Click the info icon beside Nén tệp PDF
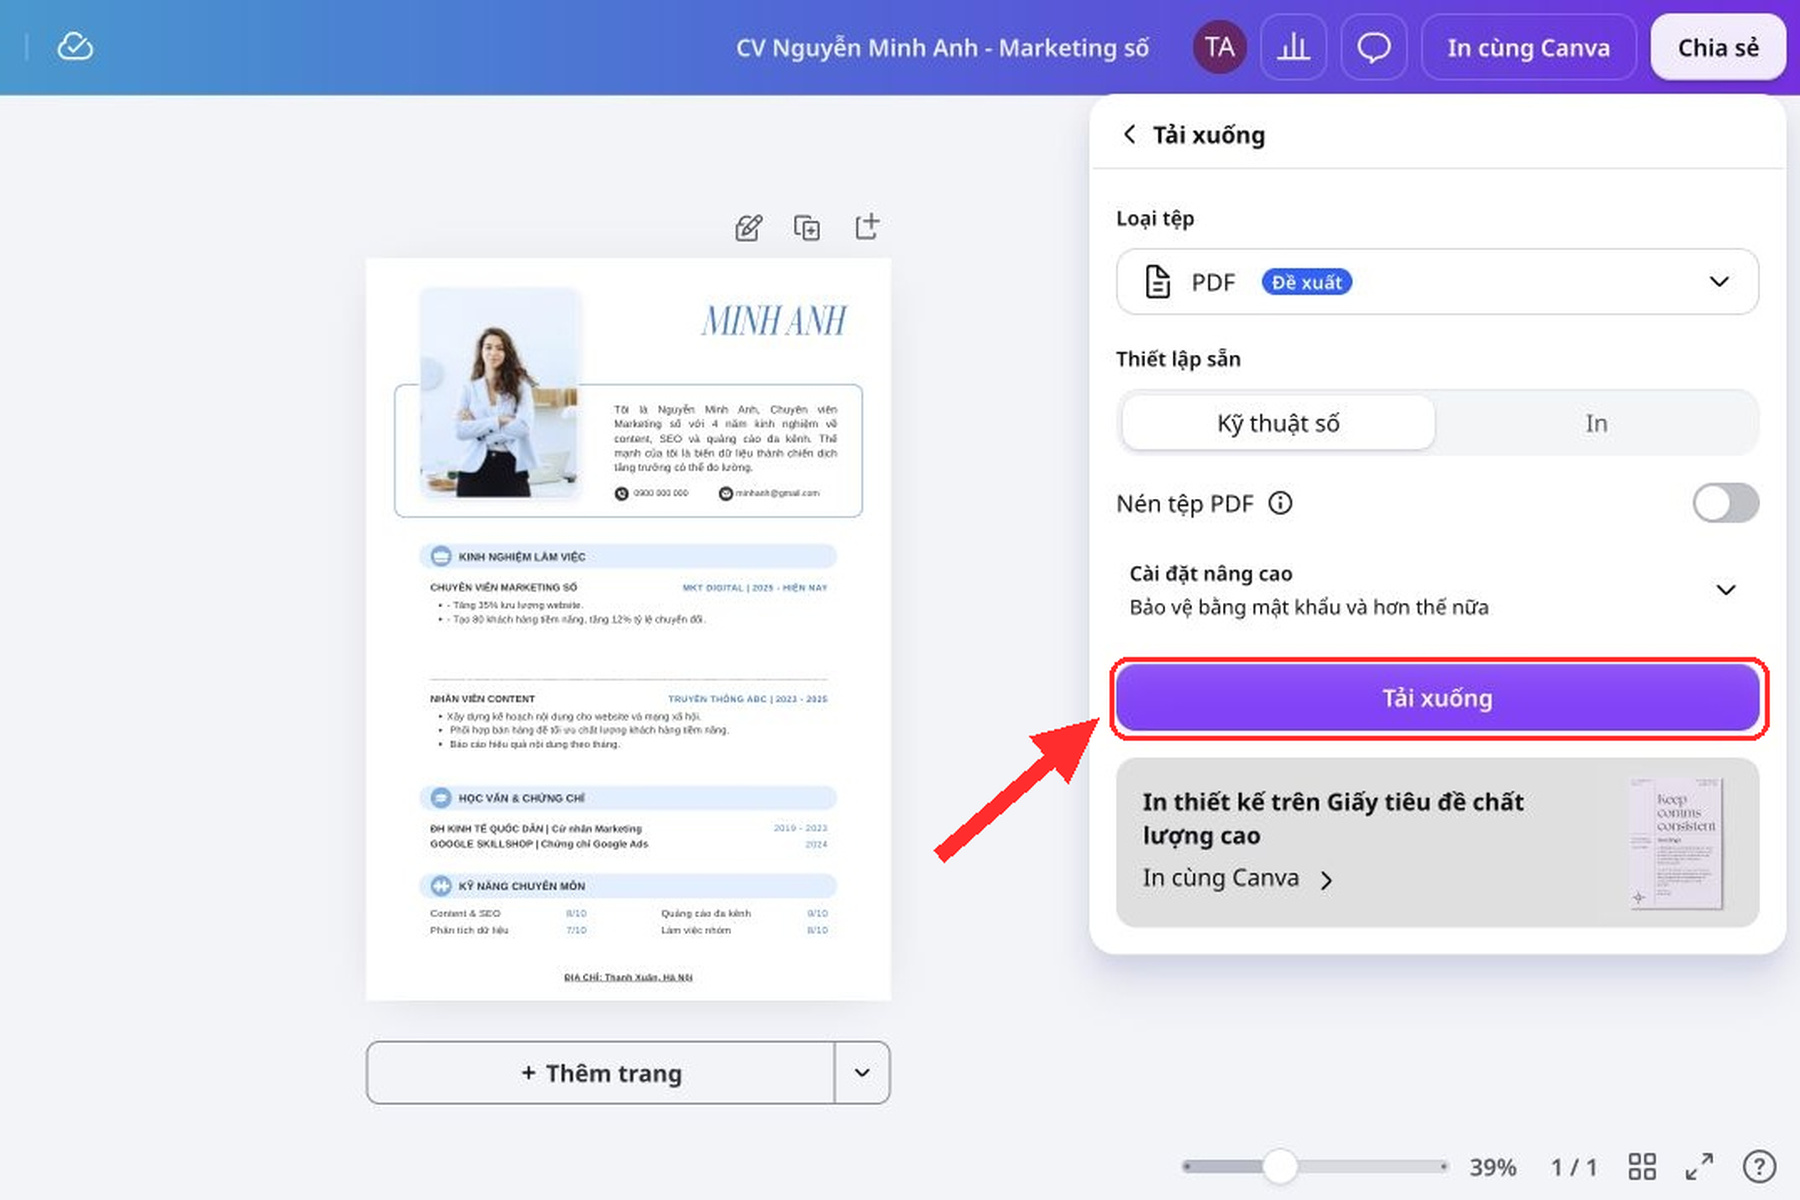Image resolution: width=1800 pixels, height=1200 pixels. [x=1280, y=503]
